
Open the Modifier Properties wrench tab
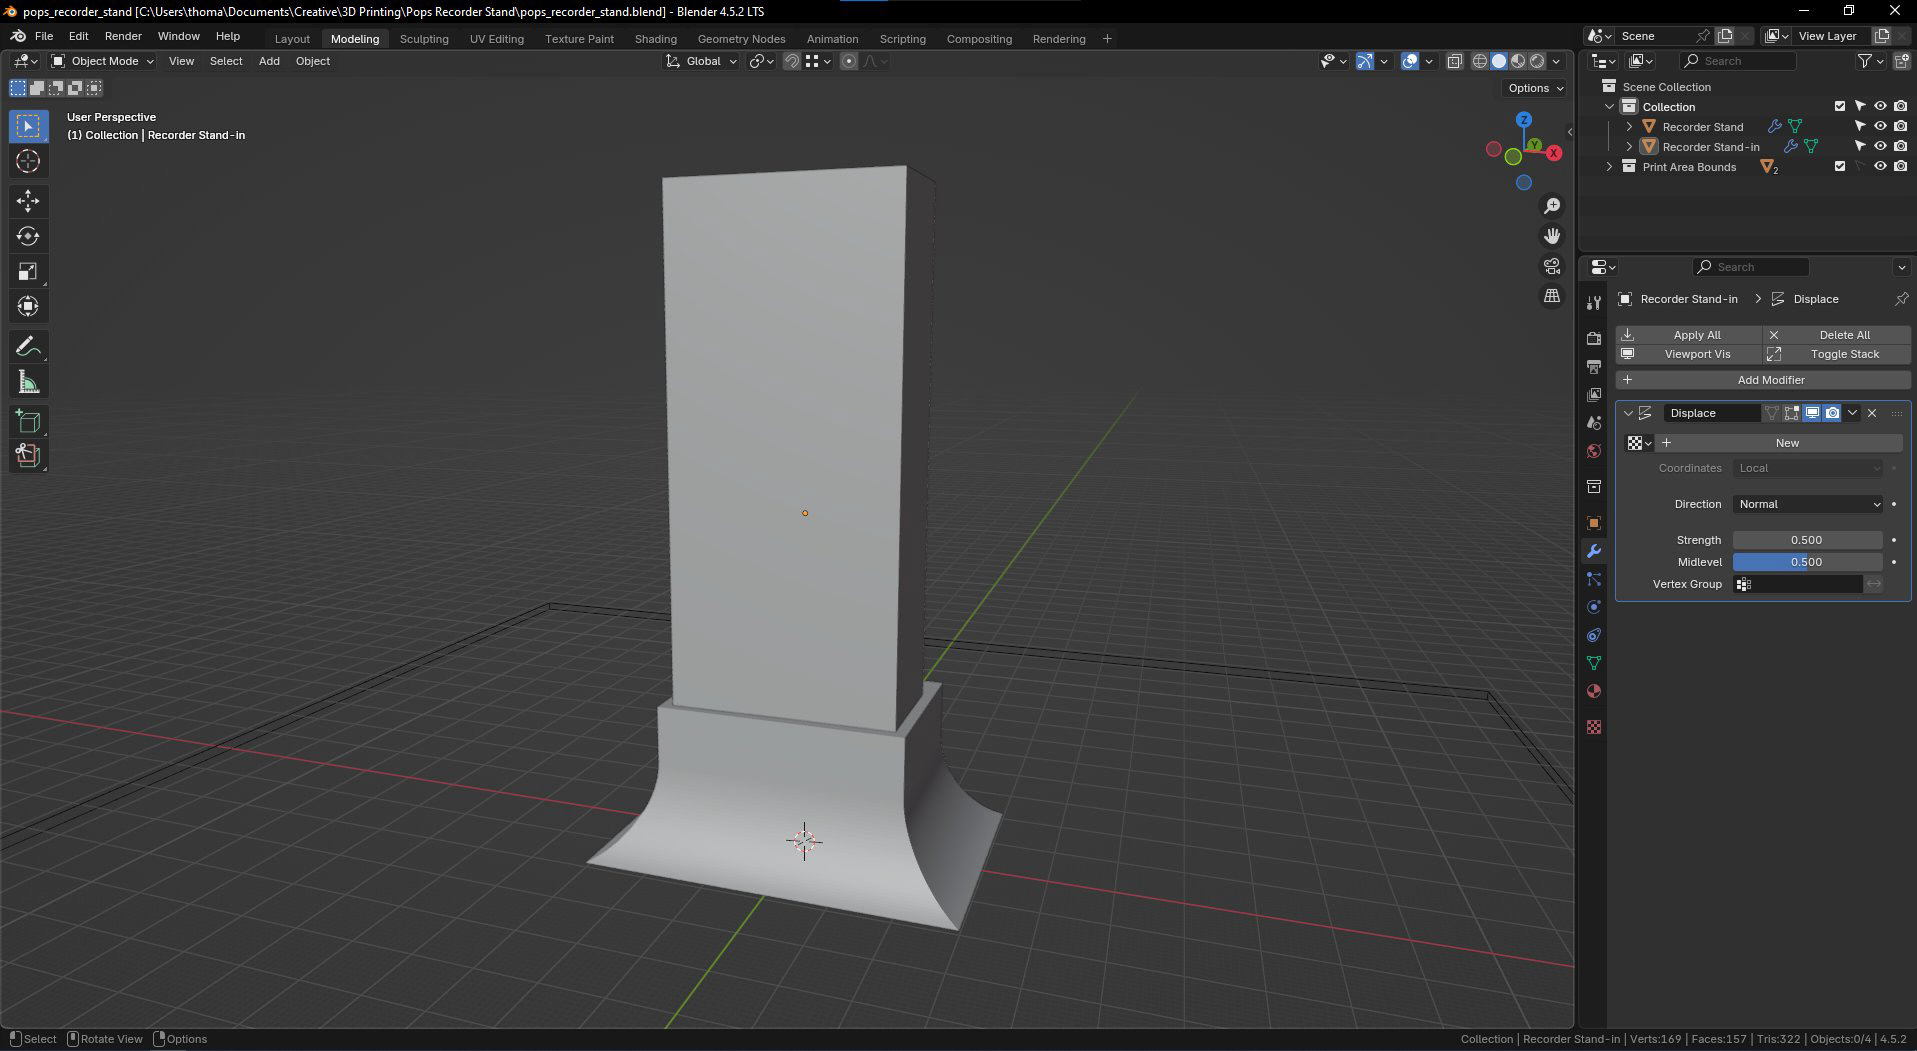pyautogui.click(x=1593, y=551)
